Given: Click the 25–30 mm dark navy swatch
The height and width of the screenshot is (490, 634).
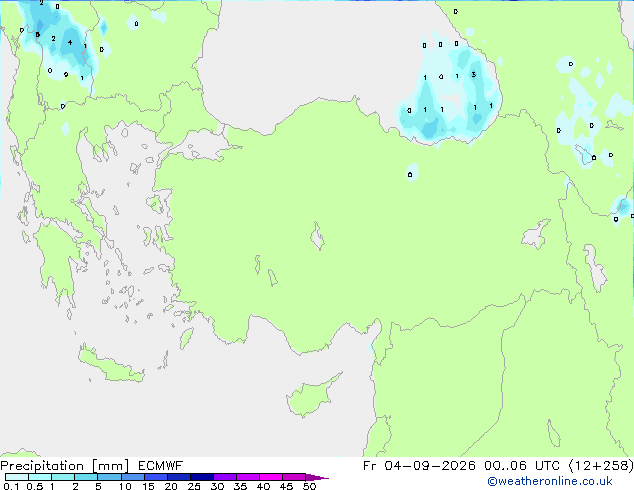Looking at the screenshot, I should (201, 477).
